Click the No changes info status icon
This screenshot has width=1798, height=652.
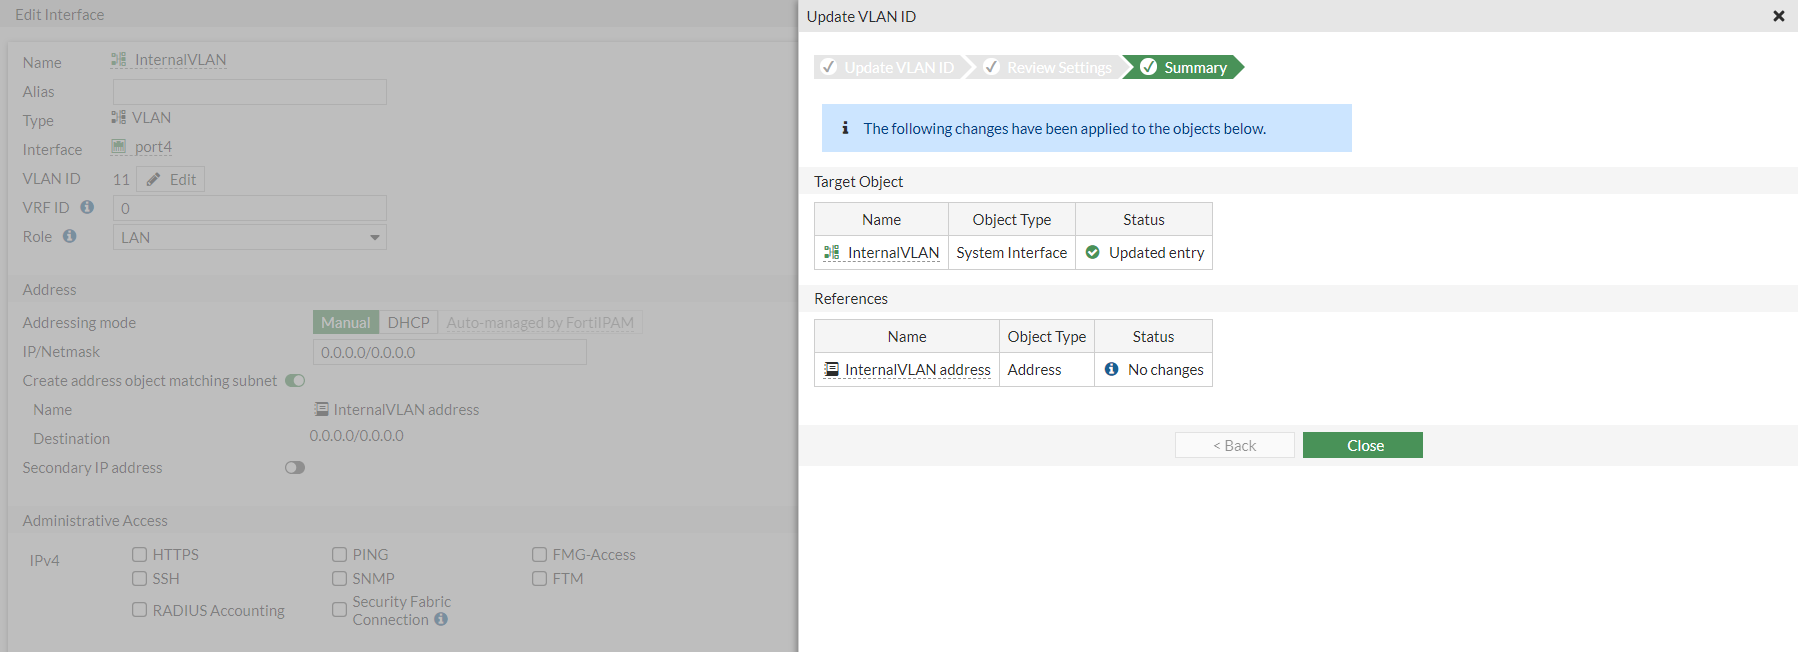(x=1111, y=369)
